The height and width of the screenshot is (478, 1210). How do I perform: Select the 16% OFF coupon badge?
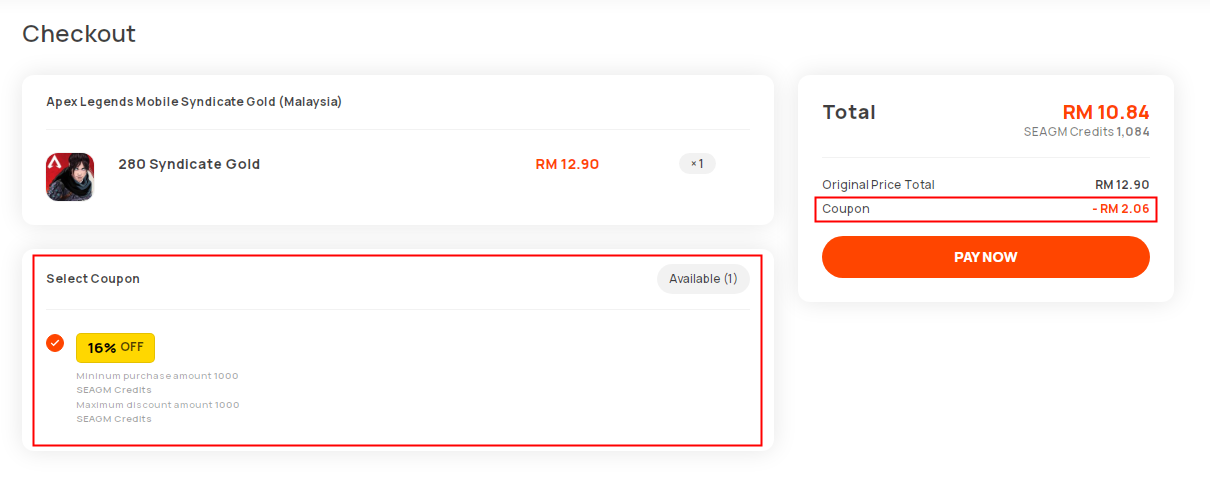(115, 348)
